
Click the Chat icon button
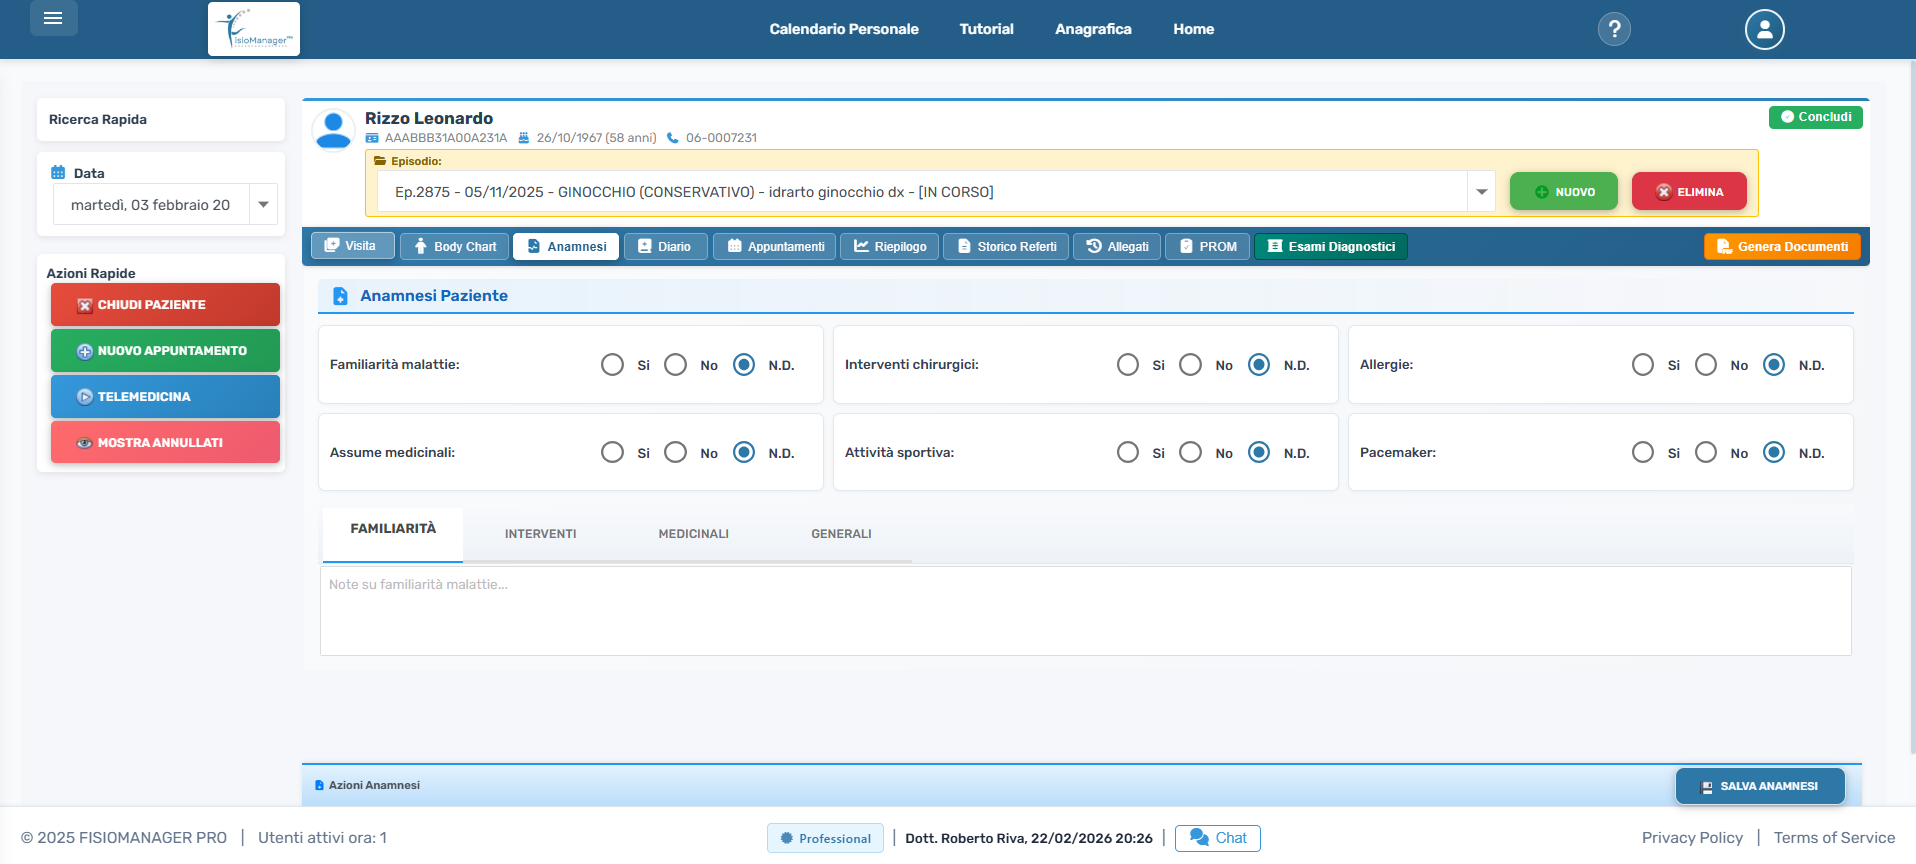(1217, 838)
